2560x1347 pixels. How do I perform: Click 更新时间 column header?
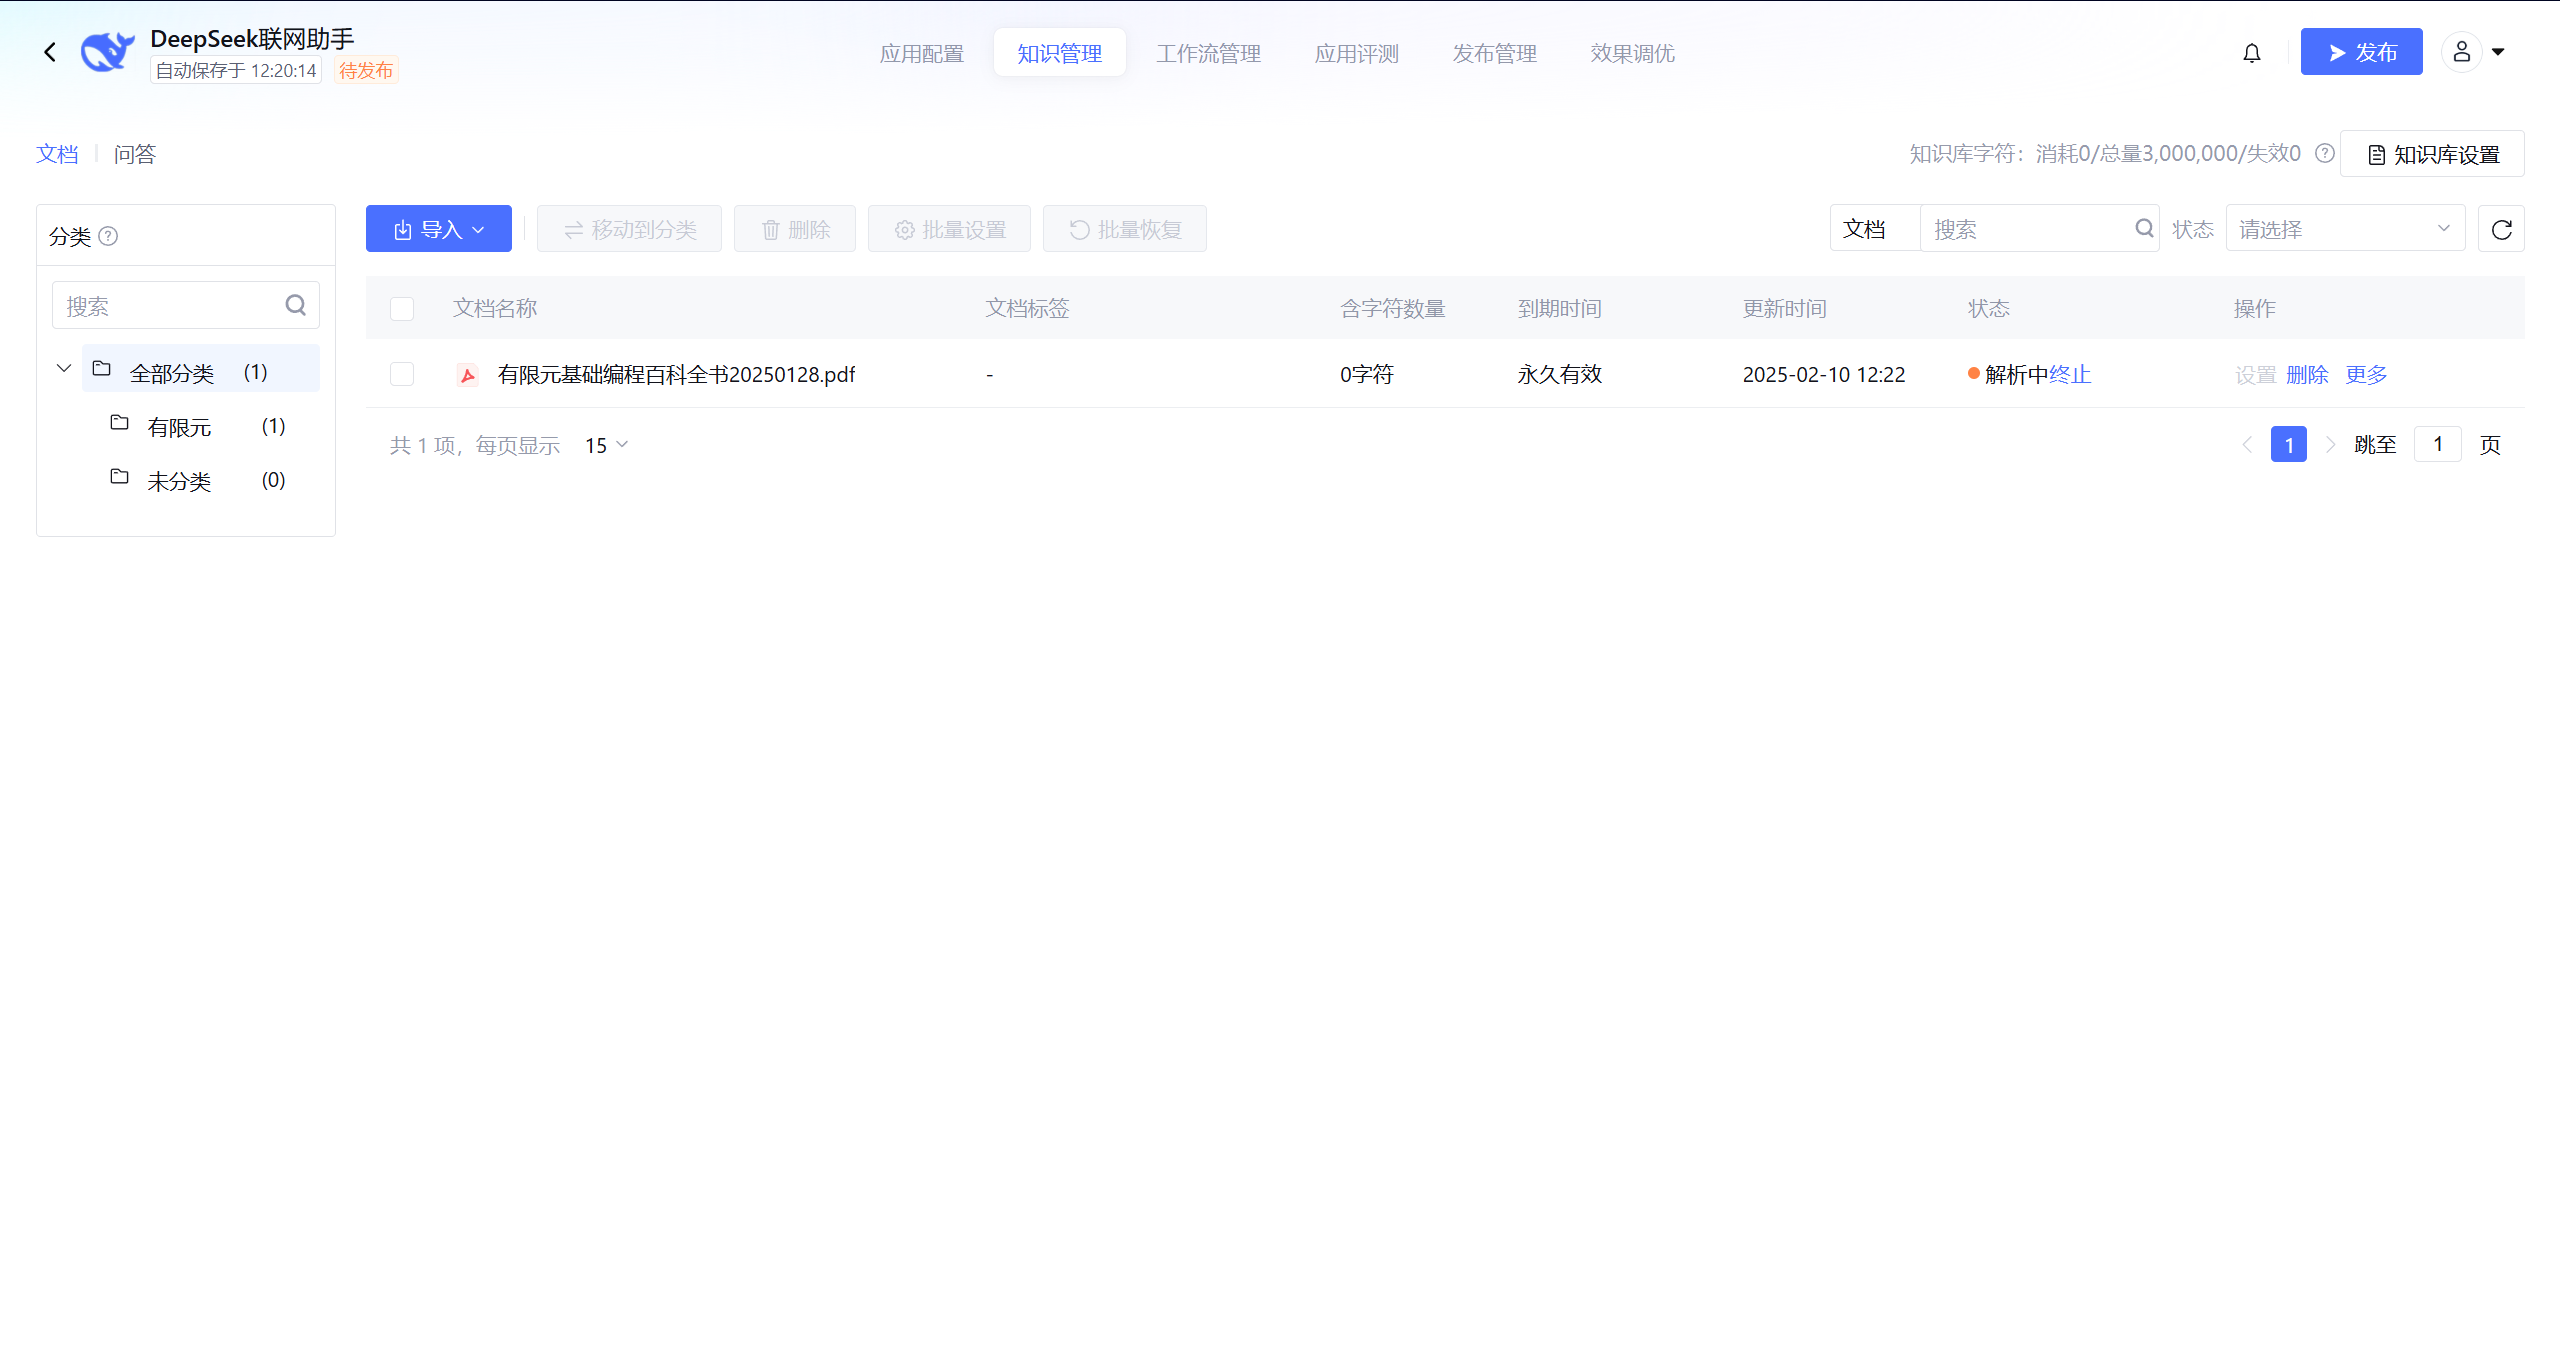click(x=1784, y=308)
